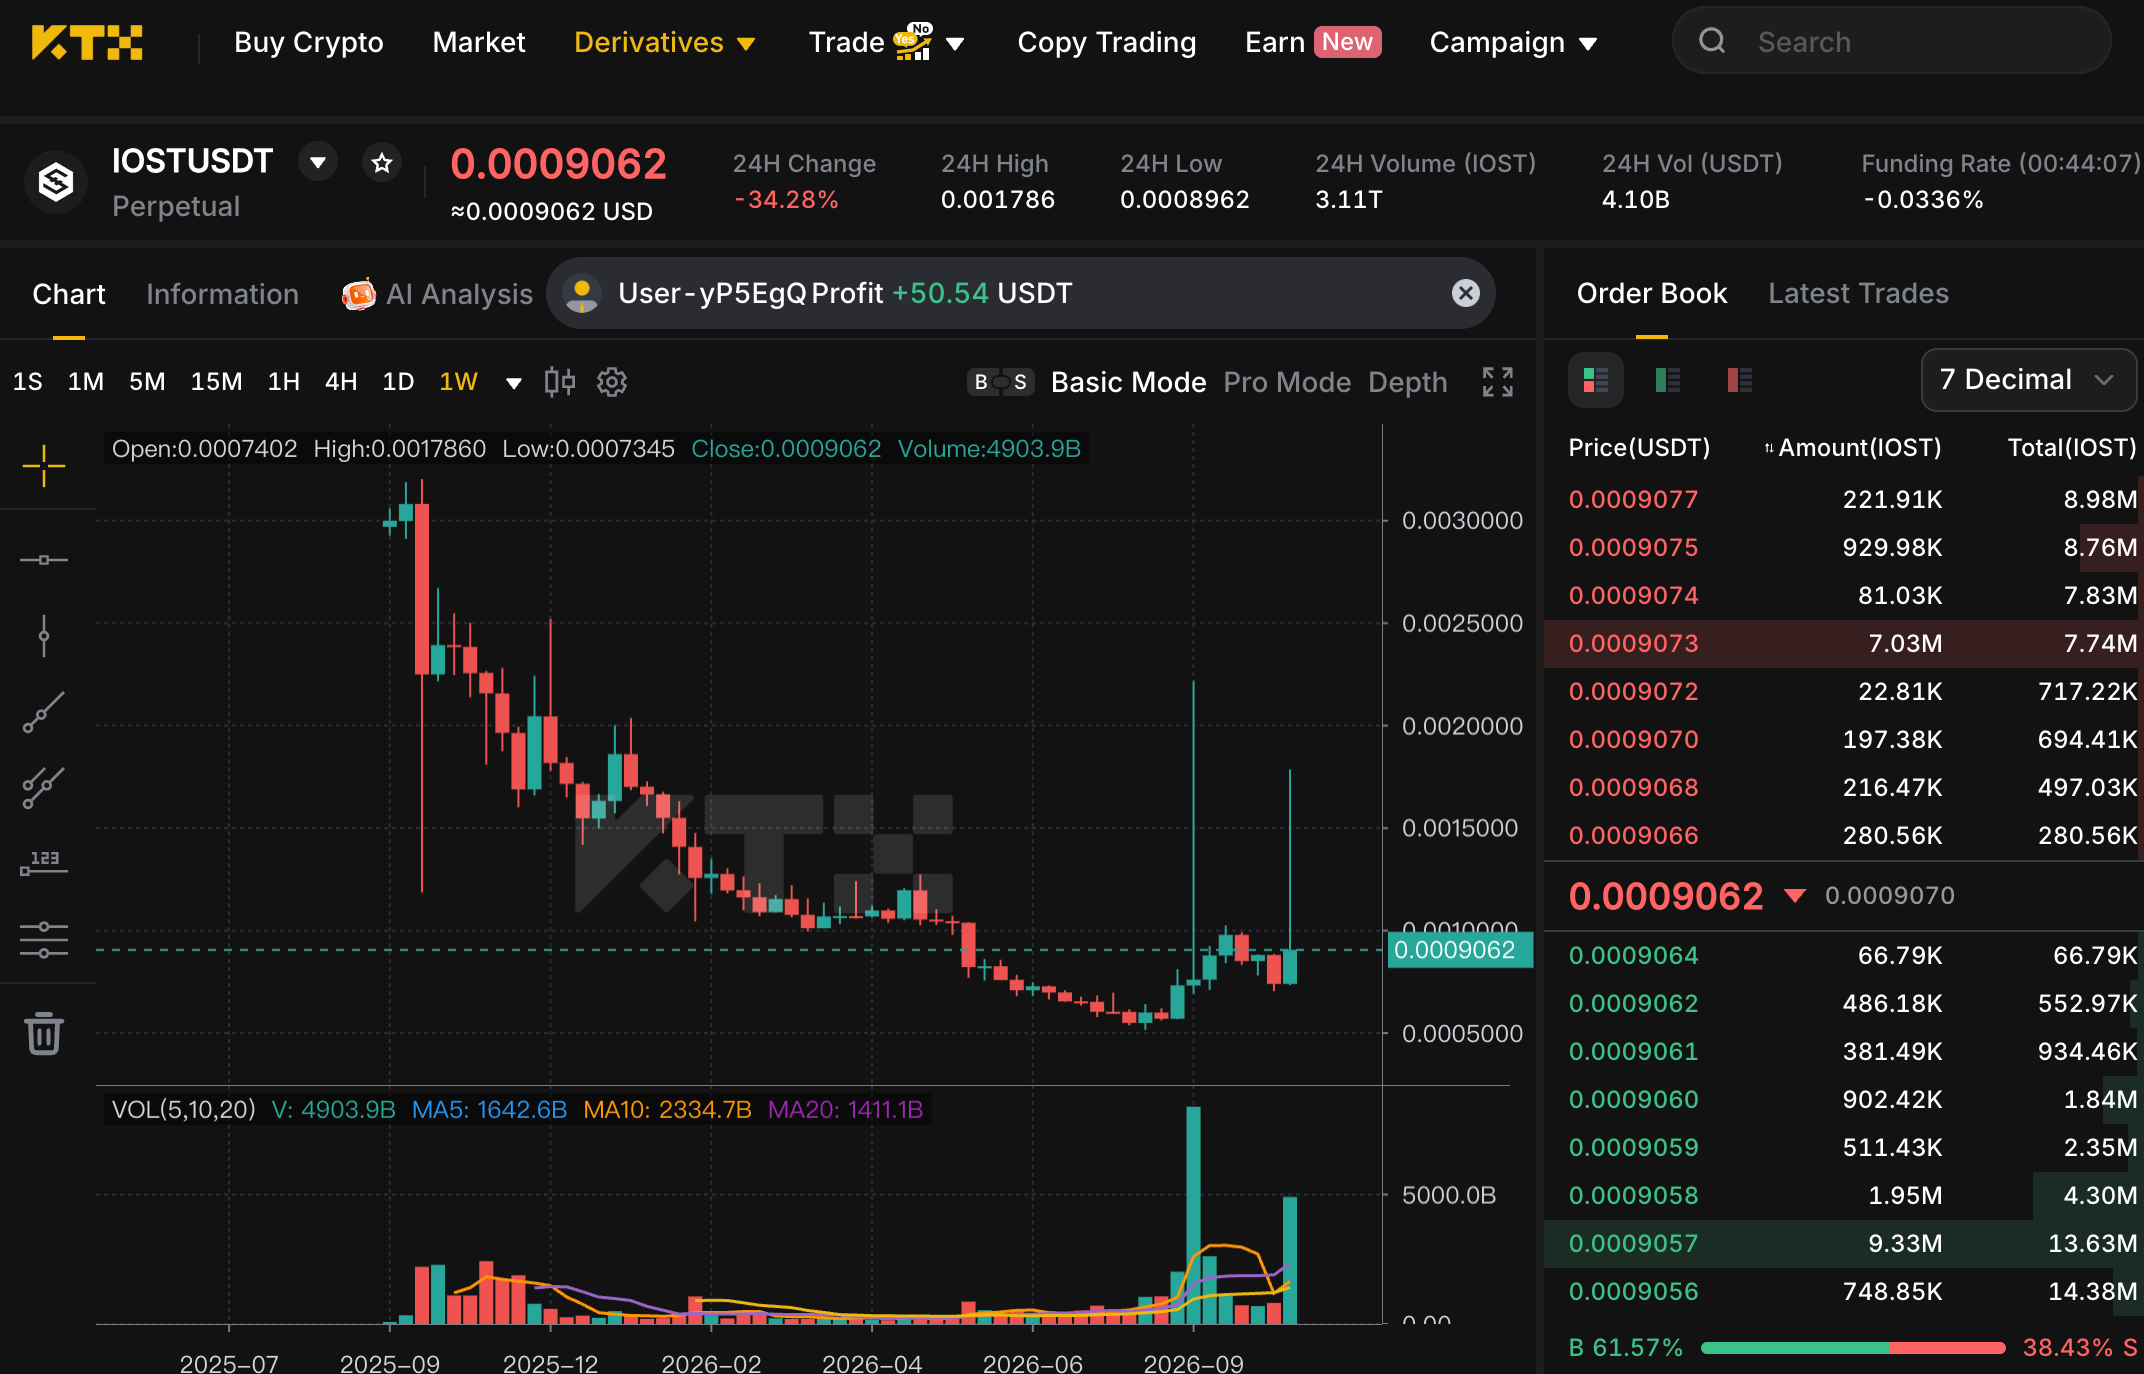Image resolution: width=2144 pixels, height=1374 pixels.
Task: Select the vertical line drawing tool
Action: pos(44,636)
